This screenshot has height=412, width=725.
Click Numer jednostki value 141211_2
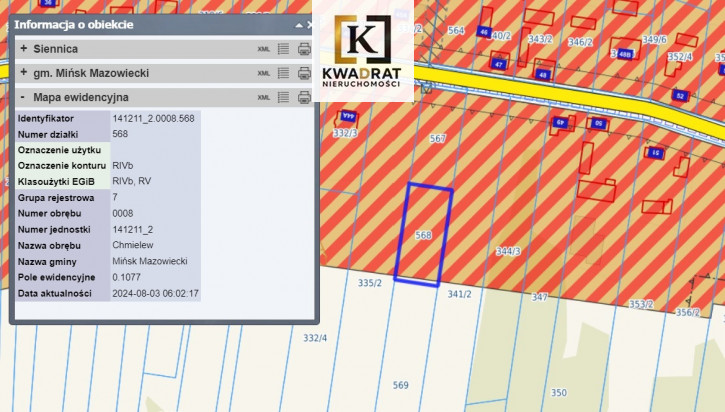pos(133,229)
